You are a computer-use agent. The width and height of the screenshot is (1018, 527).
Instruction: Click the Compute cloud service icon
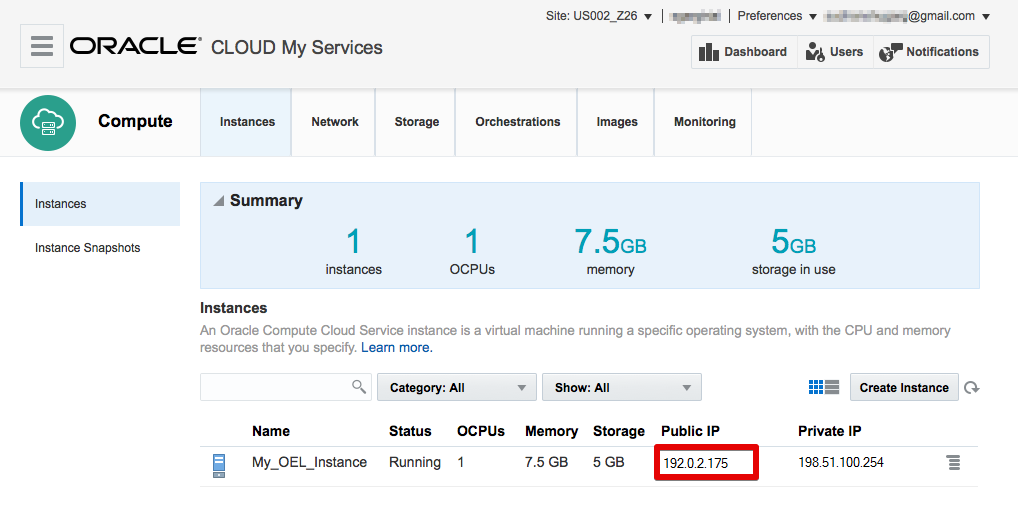(48, 122)
